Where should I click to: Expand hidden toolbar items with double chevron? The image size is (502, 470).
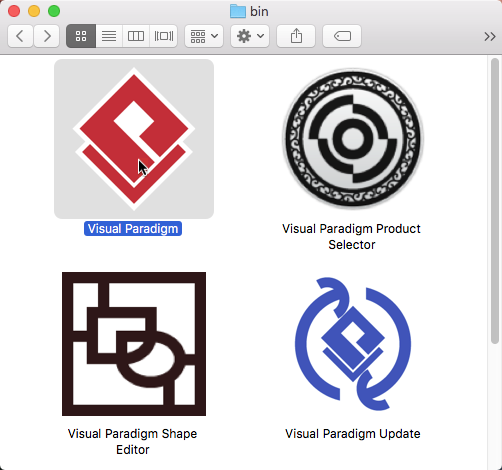(490, 36)
